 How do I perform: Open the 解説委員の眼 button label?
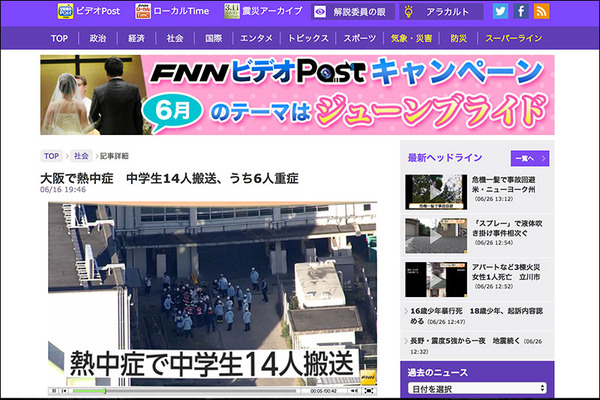click(359, 12)
